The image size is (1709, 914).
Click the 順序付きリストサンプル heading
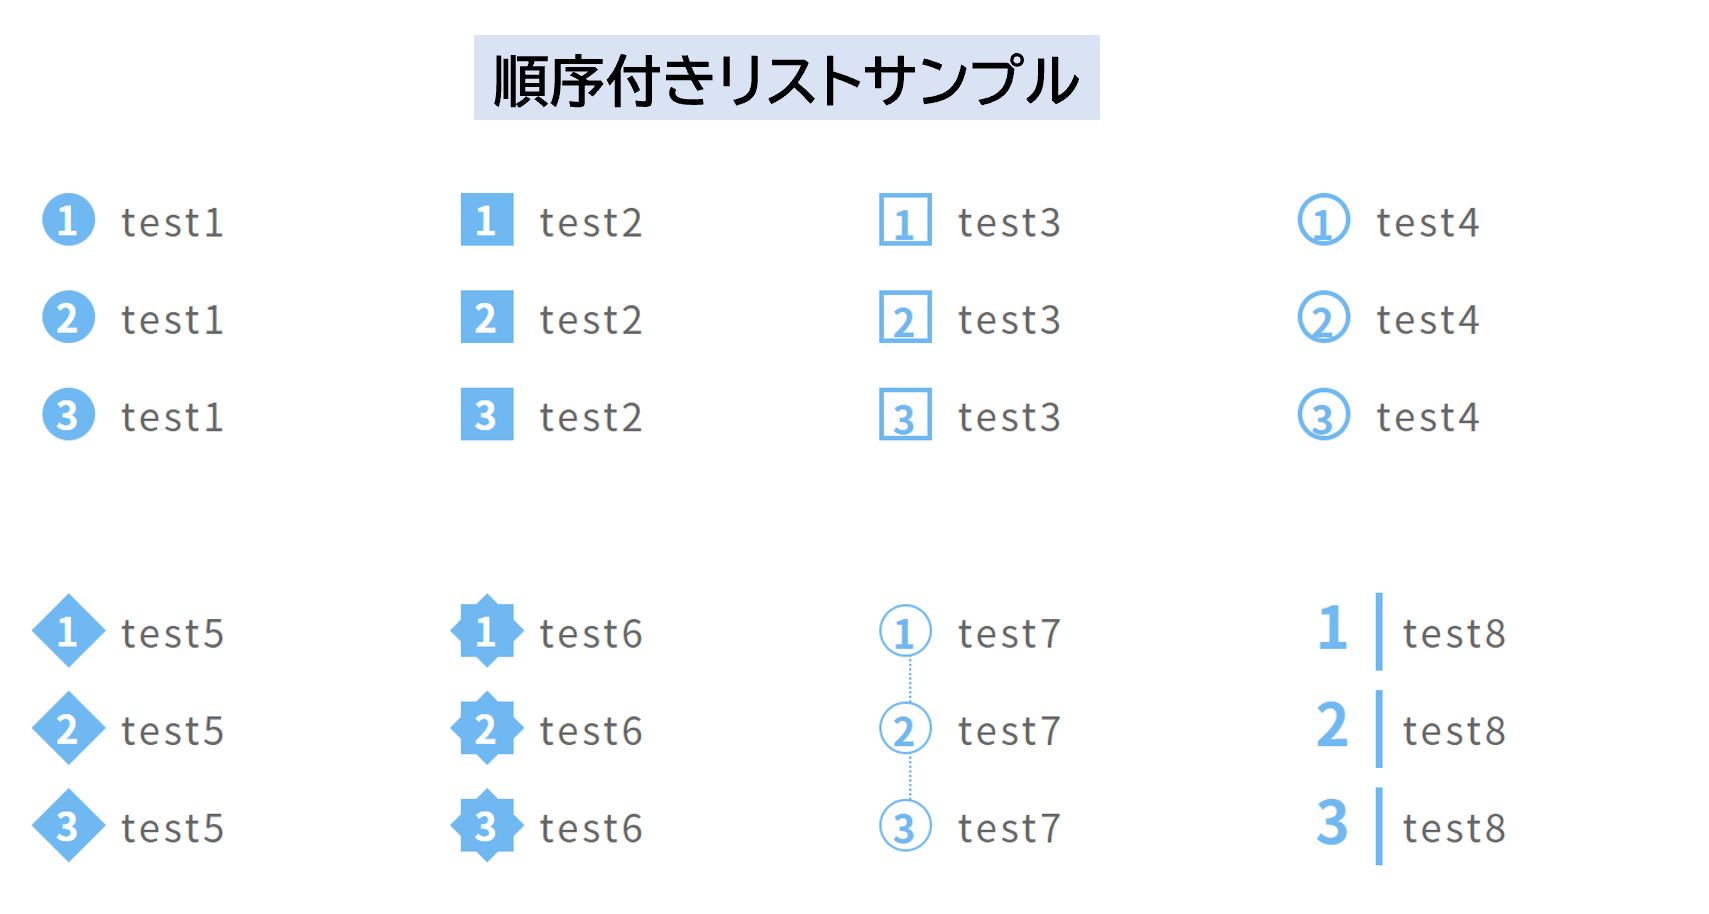[x=786, y=79]
